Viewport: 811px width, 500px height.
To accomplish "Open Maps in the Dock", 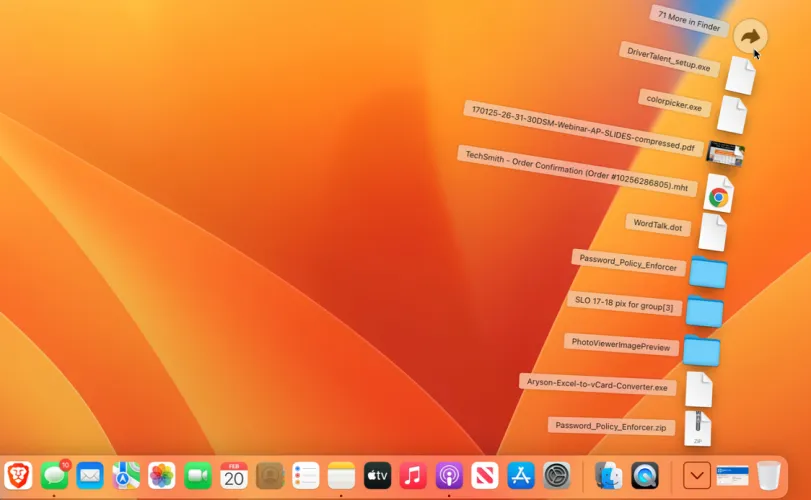I will click(126, 475).
